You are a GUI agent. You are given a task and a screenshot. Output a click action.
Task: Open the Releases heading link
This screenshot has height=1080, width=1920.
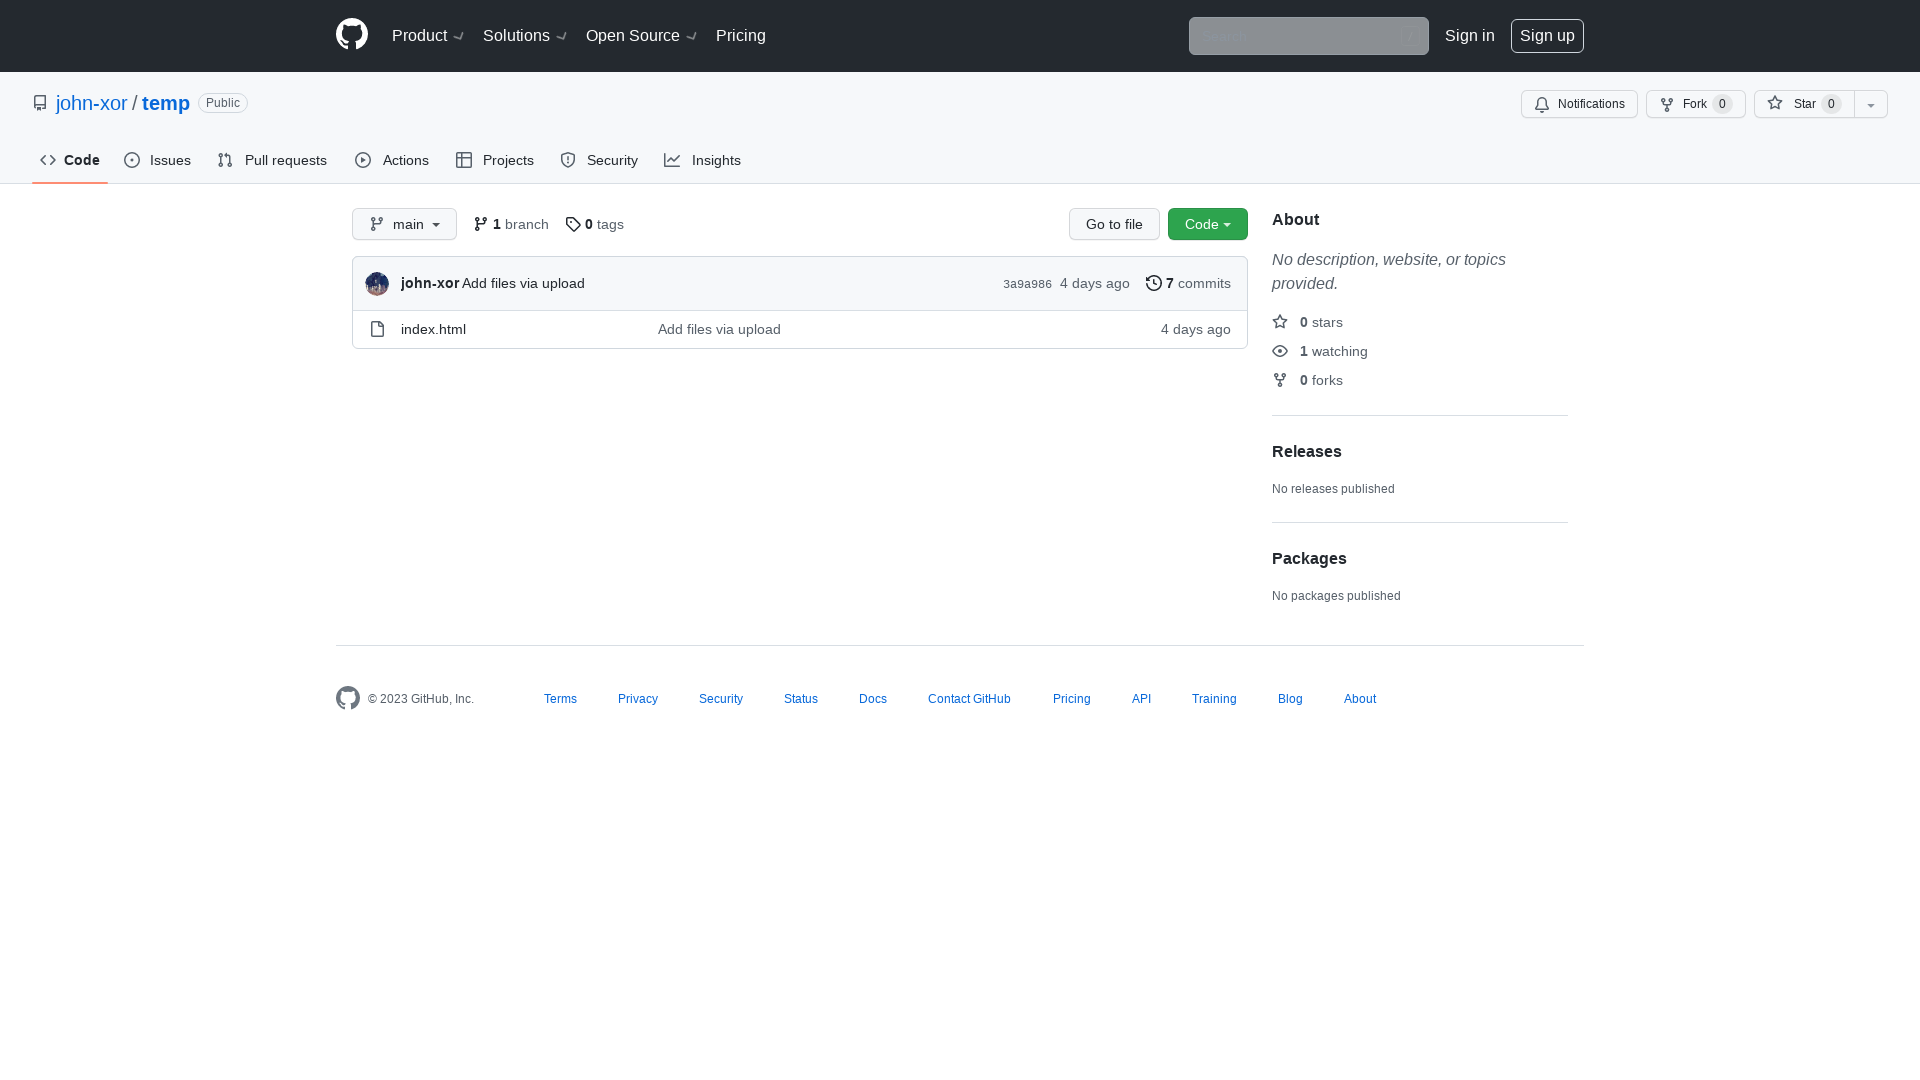[x=1307, y=451]
